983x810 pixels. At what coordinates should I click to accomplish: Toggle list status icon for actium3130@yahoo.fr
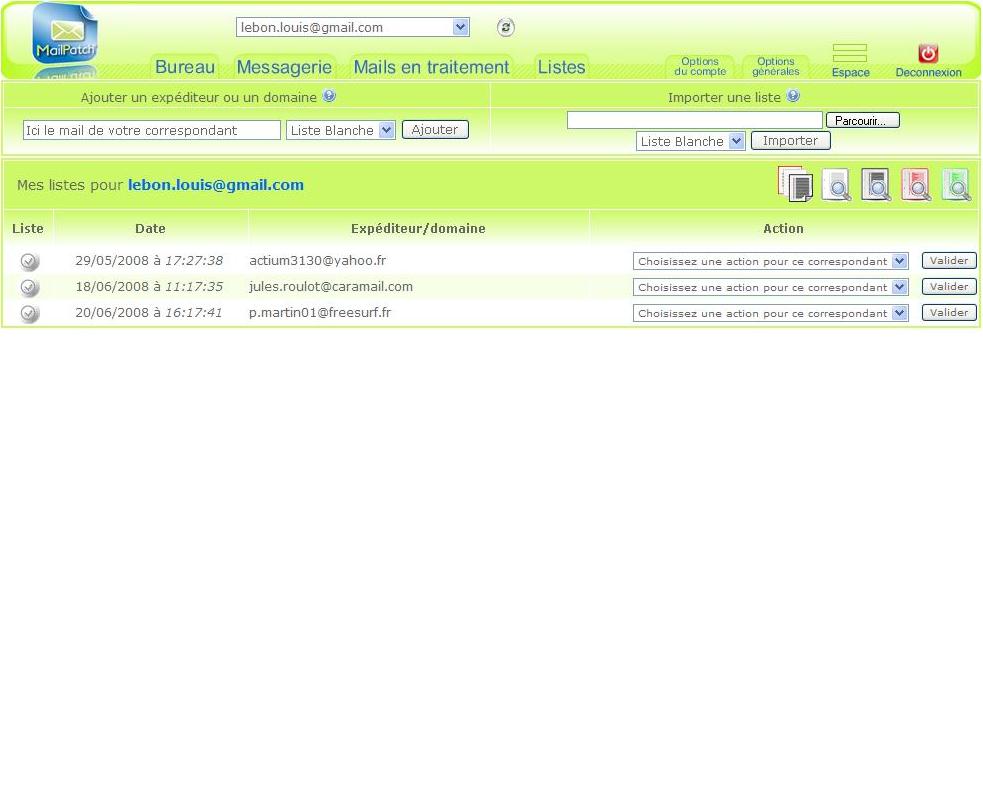coord(30,262)
